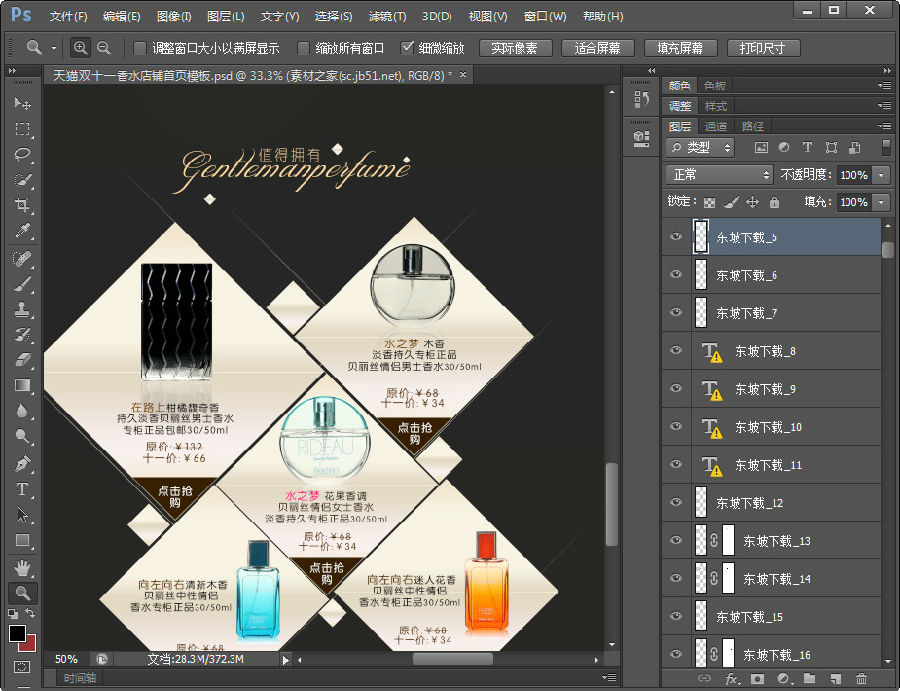The height and width of the screenshot is (691, 900).
Task: Enable 缩放所有窗口 checkbox
Action: pos(303,48)
